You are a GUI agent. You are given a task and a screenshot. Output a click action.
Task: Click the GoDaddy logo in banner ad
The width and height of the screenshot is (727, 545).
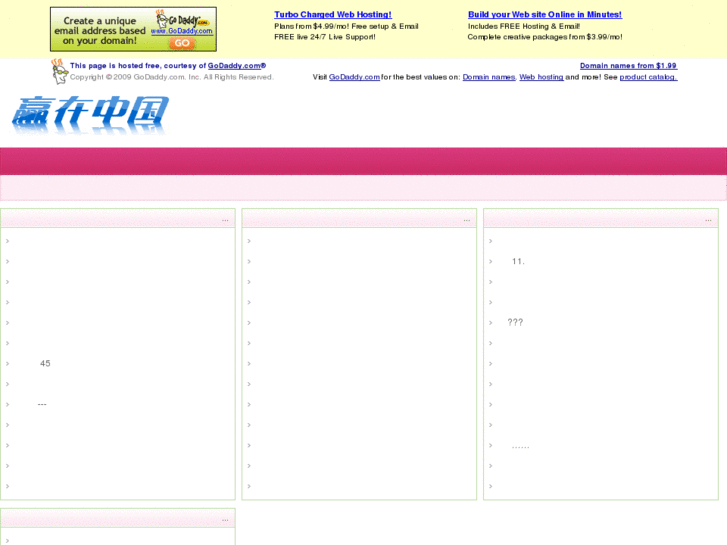click(x=182, y=19)
